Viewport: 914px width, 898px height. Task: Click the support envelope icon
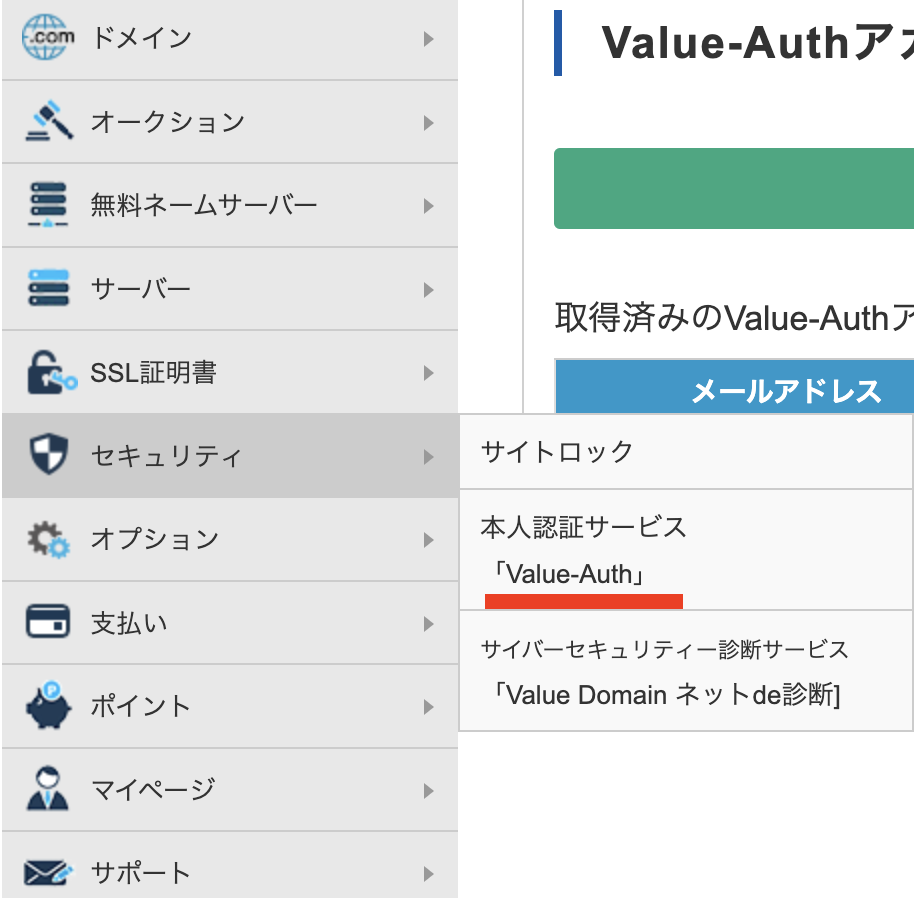click(48, 872)
